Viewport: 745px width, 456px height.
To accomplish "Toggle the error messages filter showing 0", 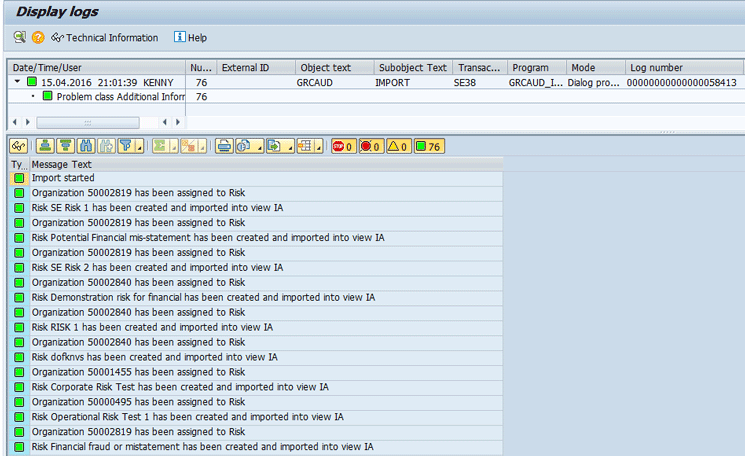I will [x=371, y=146].
